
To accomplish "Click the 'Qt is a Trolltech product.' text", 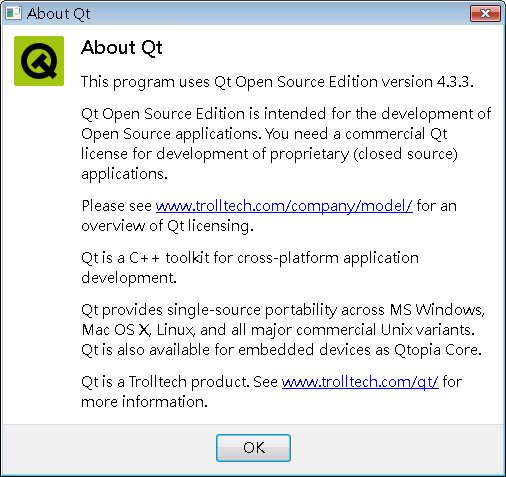I will point(165,382).
